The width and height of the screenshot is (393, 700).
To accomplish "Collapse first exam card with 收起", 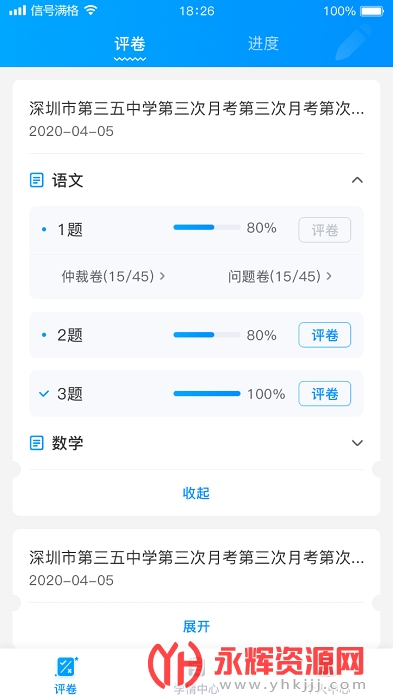I will click(x=196, y=493).
